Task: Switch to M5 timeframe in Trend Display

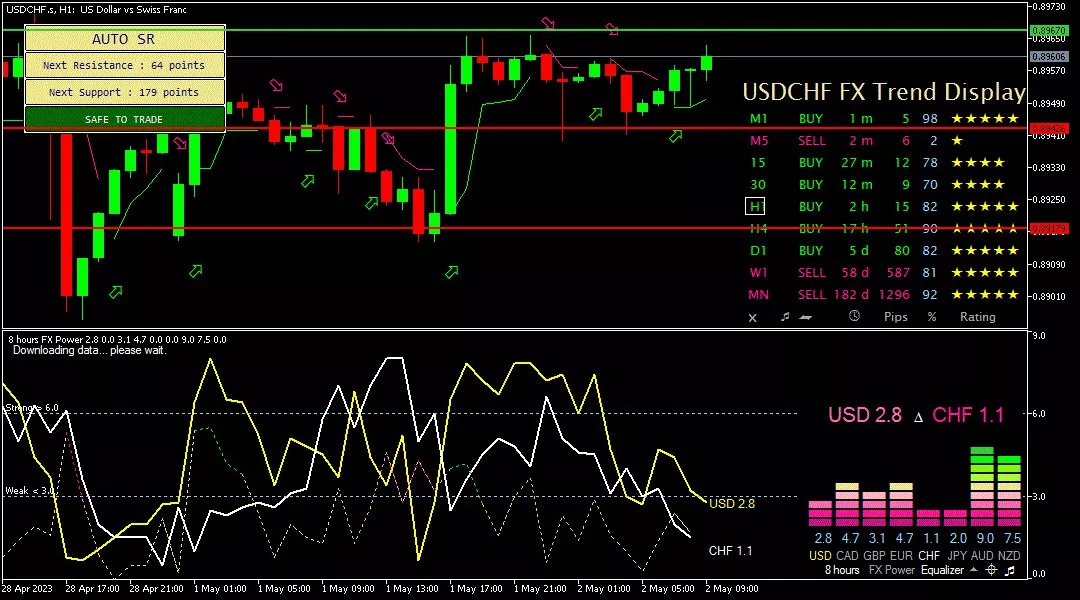Action: 758,141
